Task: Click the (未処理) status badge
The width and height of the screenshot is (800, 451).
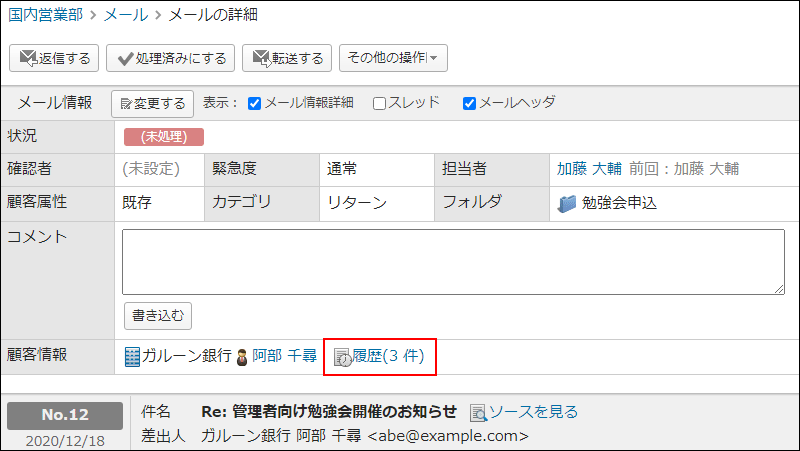Action: click(164, 137)
